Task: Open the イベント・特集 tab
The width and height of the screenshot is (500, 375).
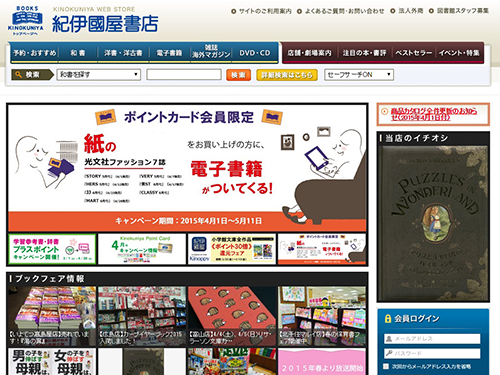Action: tap(459, 53)
